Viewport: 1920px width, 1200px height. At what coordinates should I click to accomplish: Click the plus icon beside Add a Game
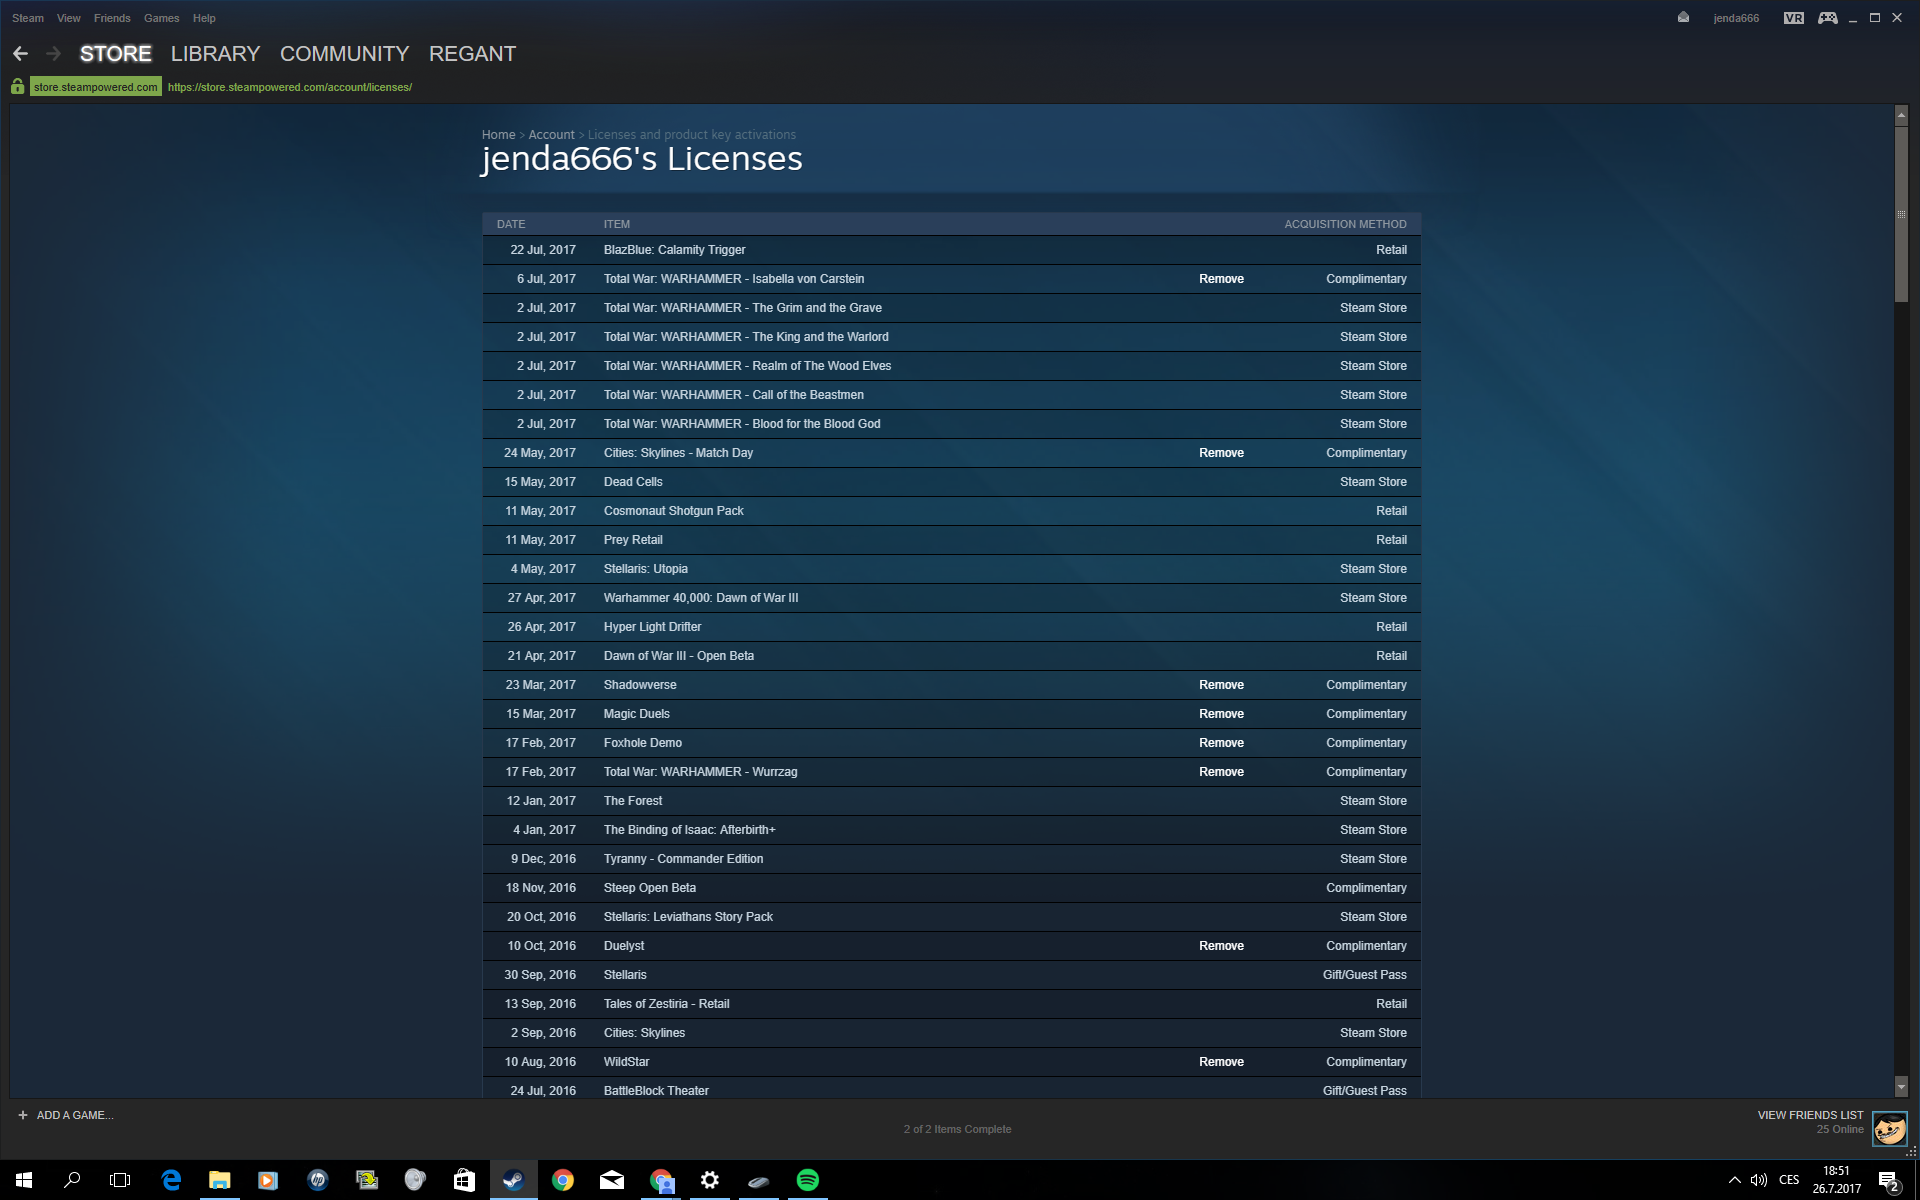(x=23, y=1115)
